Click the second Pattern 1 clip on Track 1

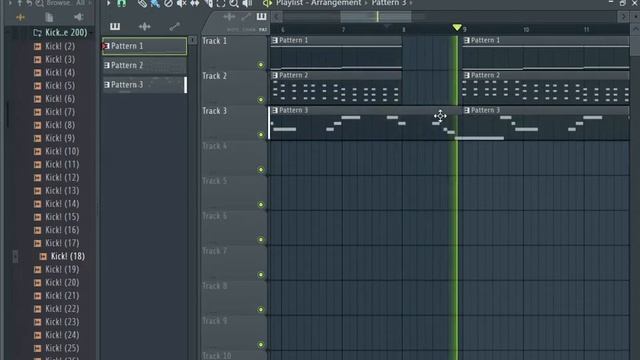tap(546, 53)
